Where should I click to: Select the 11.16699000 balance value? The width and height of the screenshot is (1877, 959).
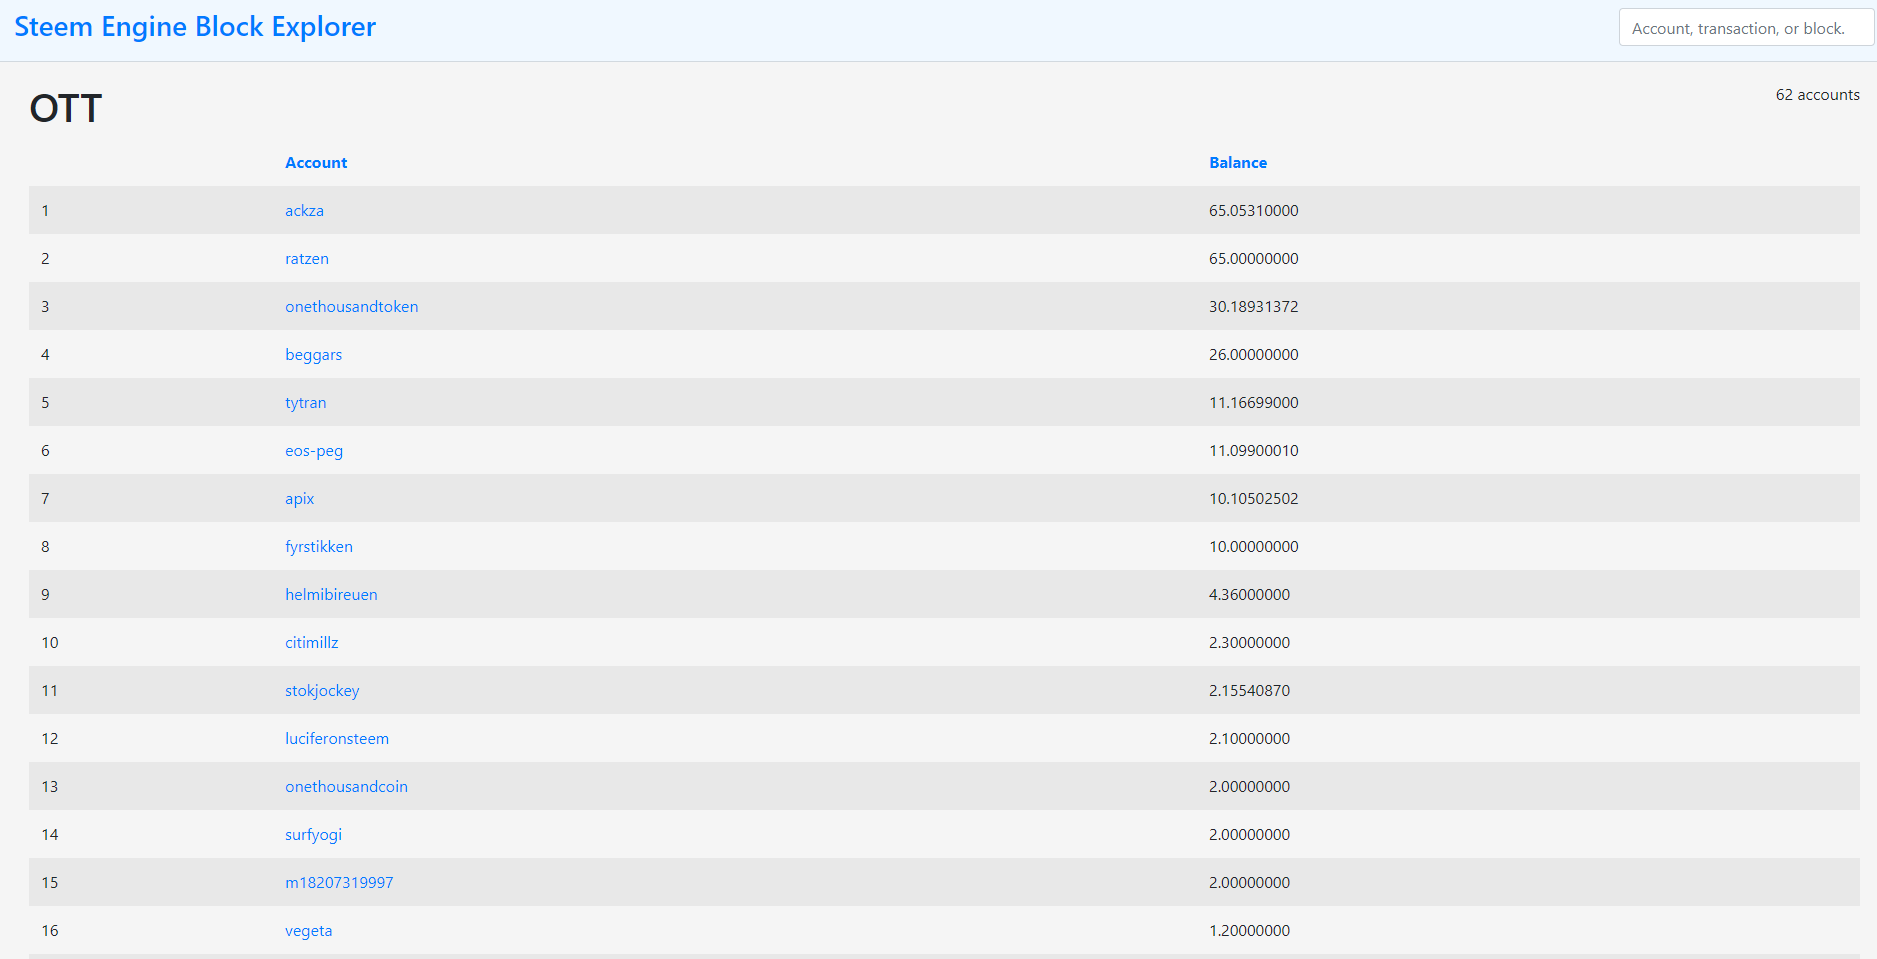1254,402
